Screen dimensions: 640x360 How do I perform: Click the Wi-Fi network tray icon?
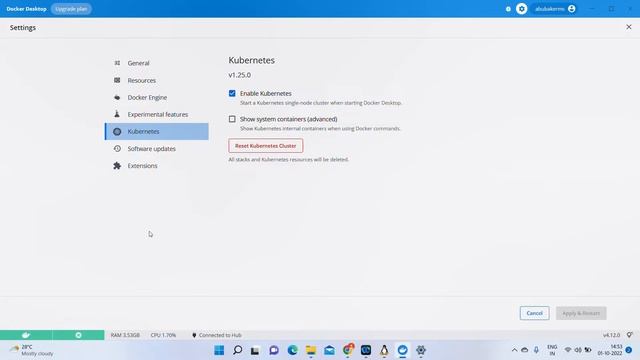(x=568, y=350)
